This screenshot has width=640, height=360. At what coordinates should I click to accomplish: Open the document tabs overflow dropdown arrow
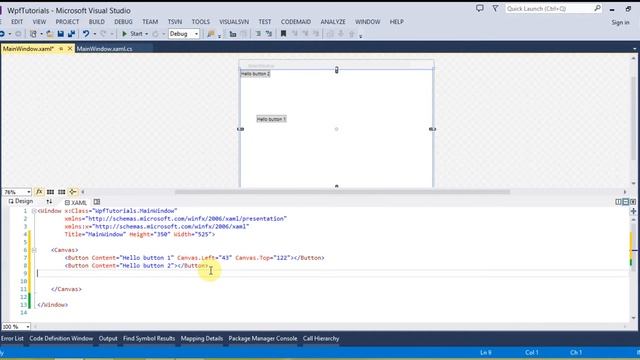coord(634,49)
